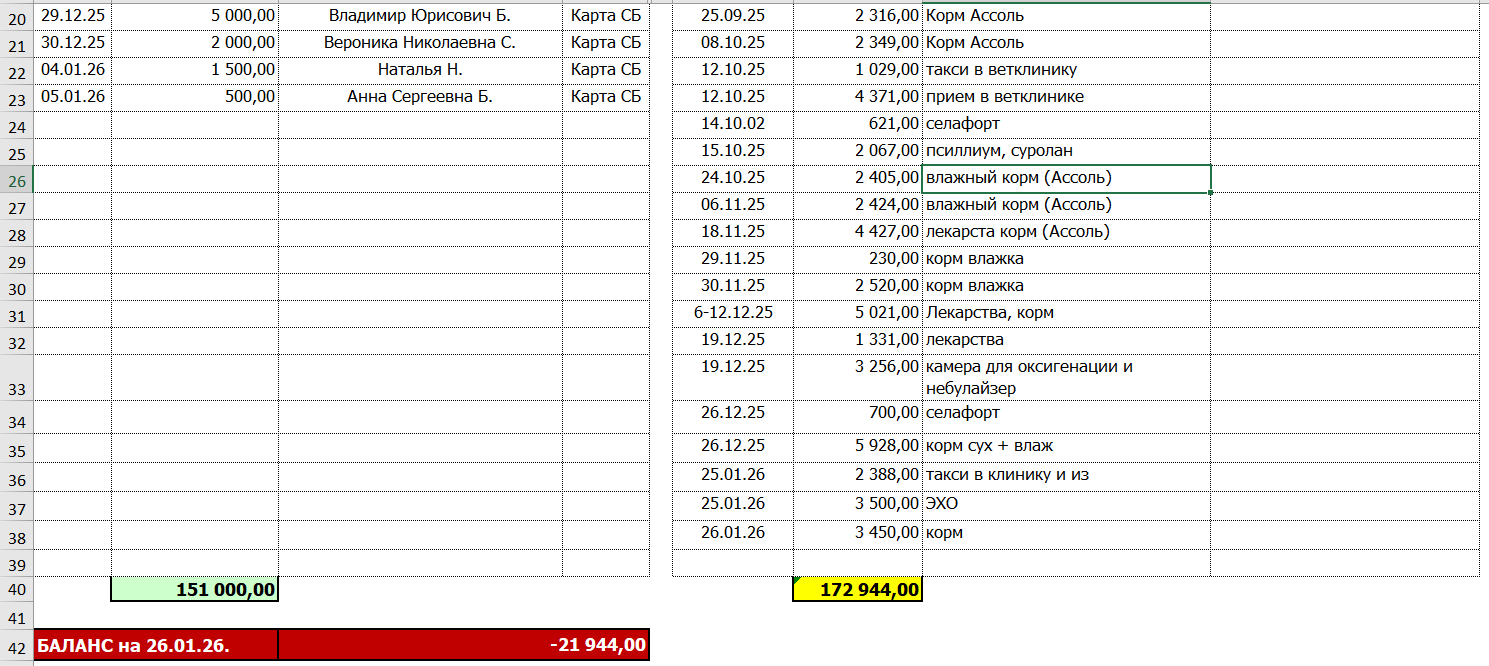Select the cell Анна Сергеевна Б.
1489x666 pixels.
(420, 97)
